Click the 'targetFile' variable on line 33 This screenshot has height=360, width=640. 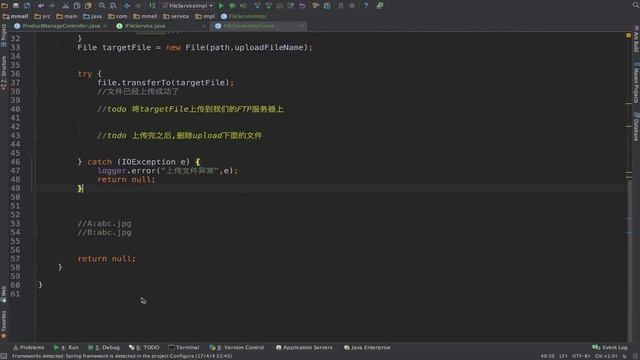coord(127,47)
